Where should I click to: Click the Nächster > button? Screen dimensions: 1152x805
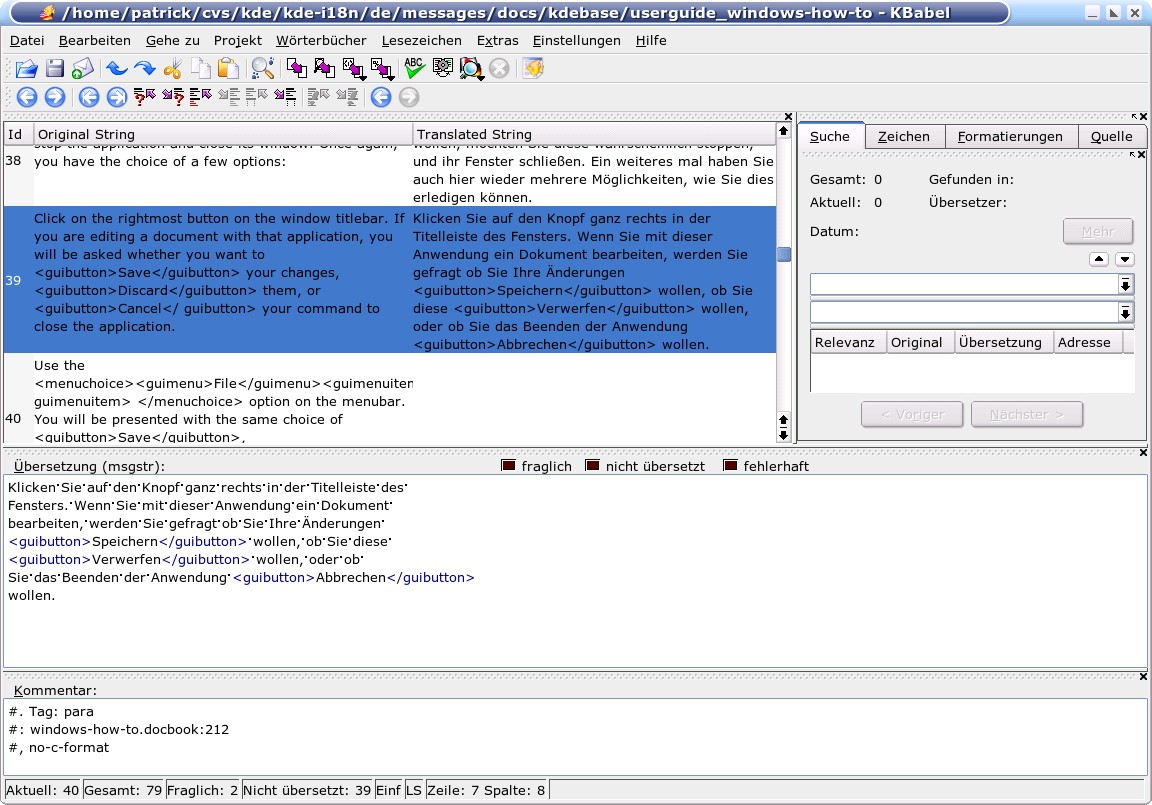point(1026,414)
